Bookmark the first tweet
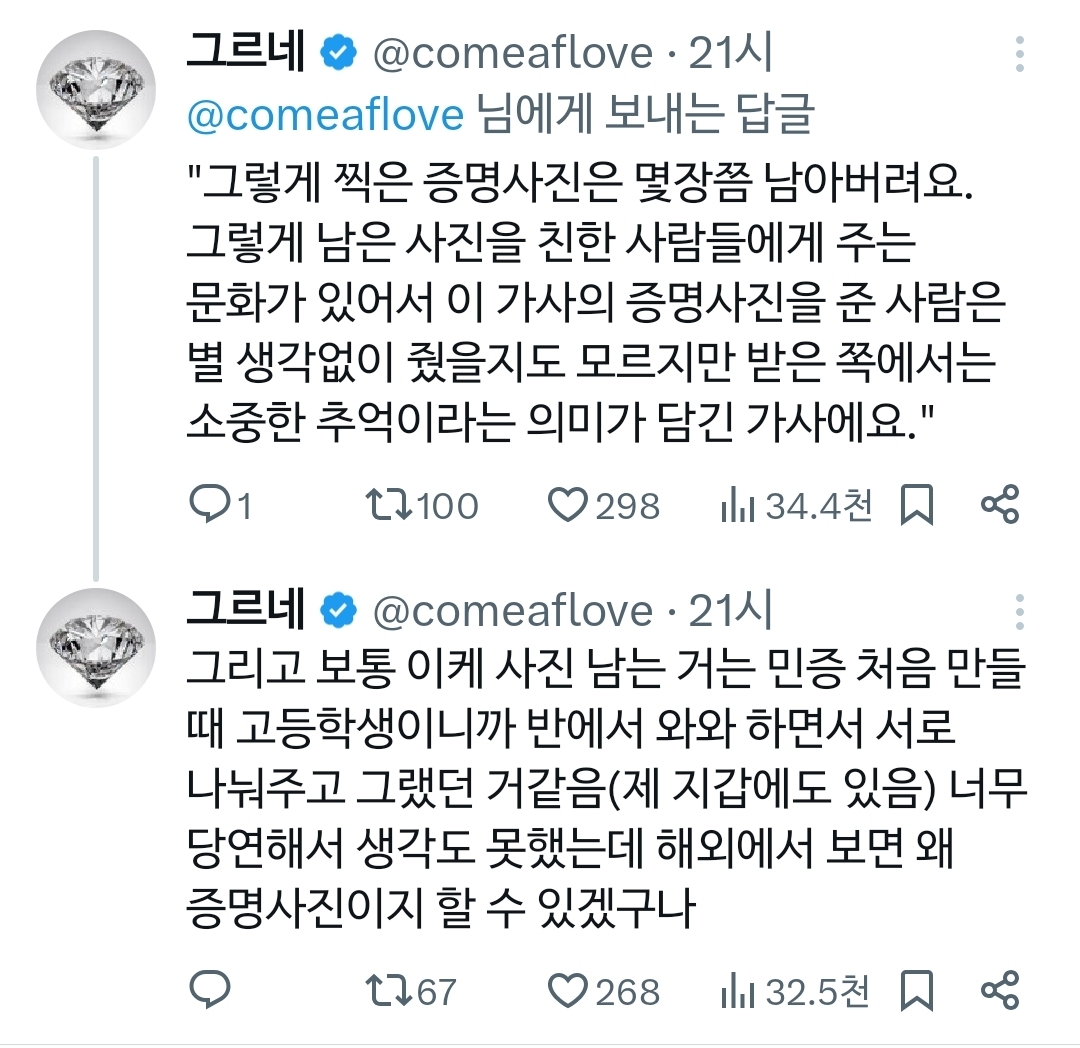This screenshot has height=1048, width=1080. click(916, 506)
